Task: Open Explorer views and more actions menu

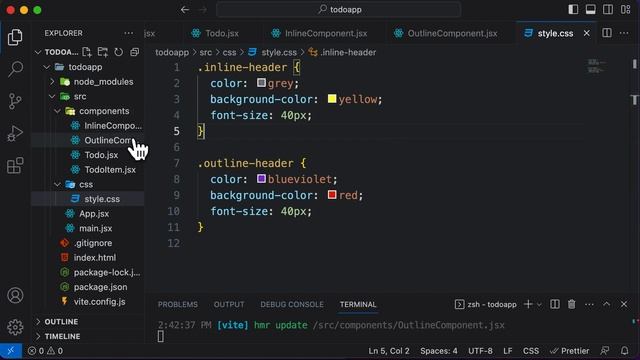Action: [x=129, y=33]
